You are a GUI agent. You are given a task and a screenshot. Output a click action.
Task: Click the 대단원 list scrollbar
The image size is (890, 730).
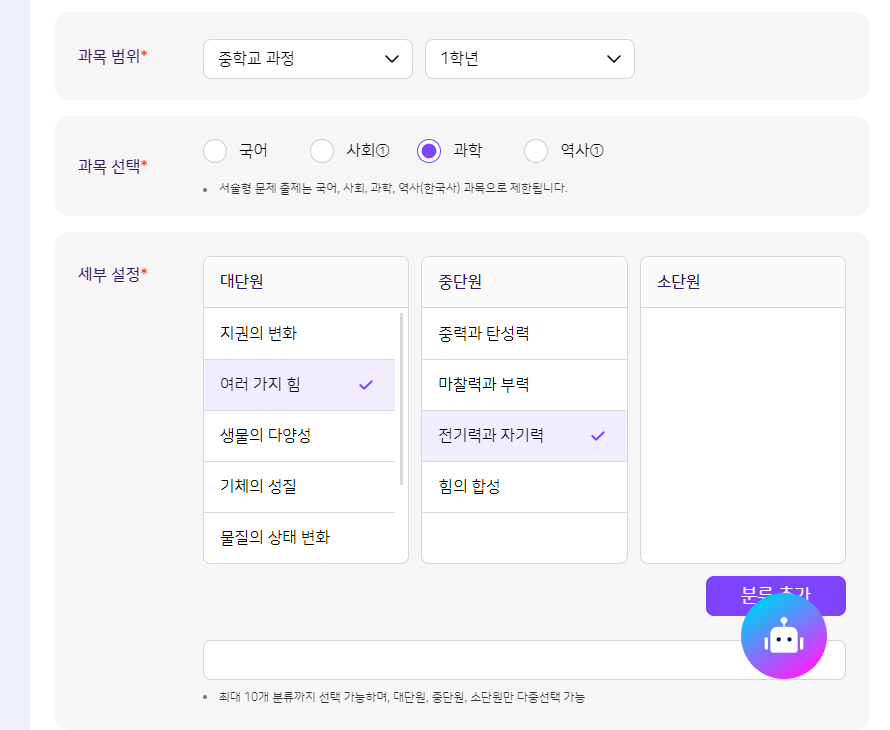click(x=401, y=400)
